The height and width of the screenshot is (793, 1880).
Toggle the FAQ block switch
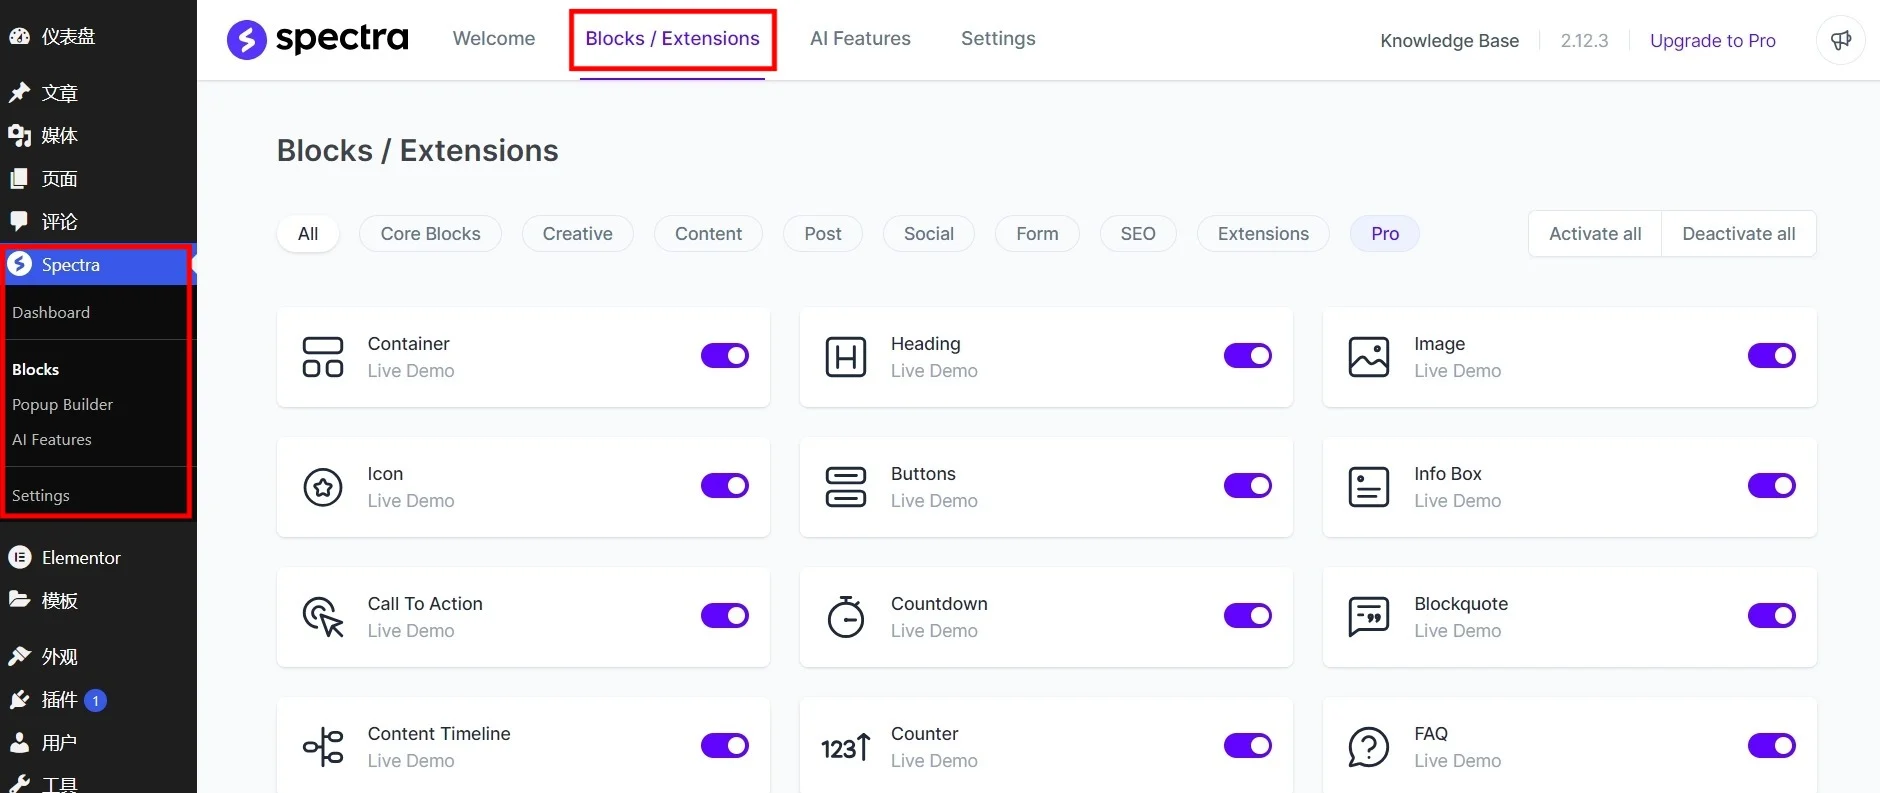tap(1772, 746)
